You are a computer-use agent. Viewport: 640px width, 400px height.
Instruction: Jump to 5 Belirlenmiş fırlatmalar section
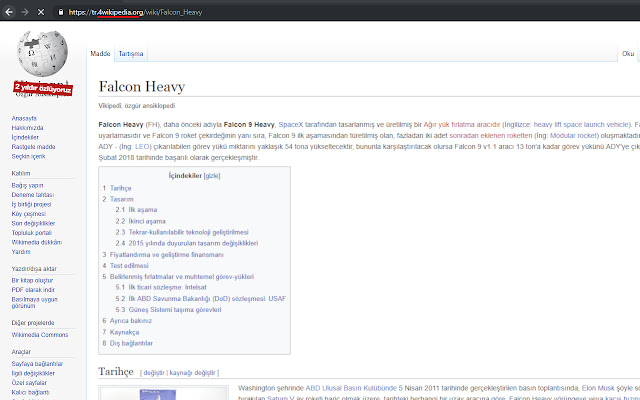178,277
